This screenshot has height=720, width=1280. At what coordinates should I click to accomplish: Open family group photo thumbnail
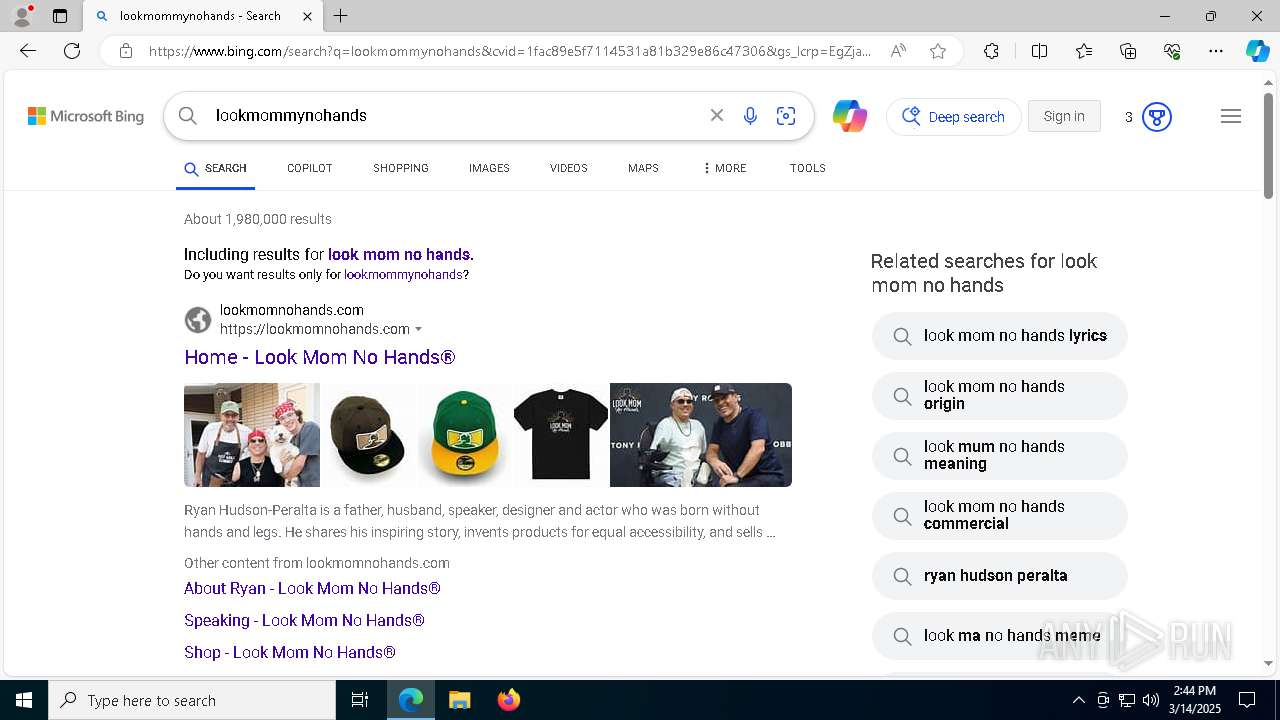click(x=252, y=435)
